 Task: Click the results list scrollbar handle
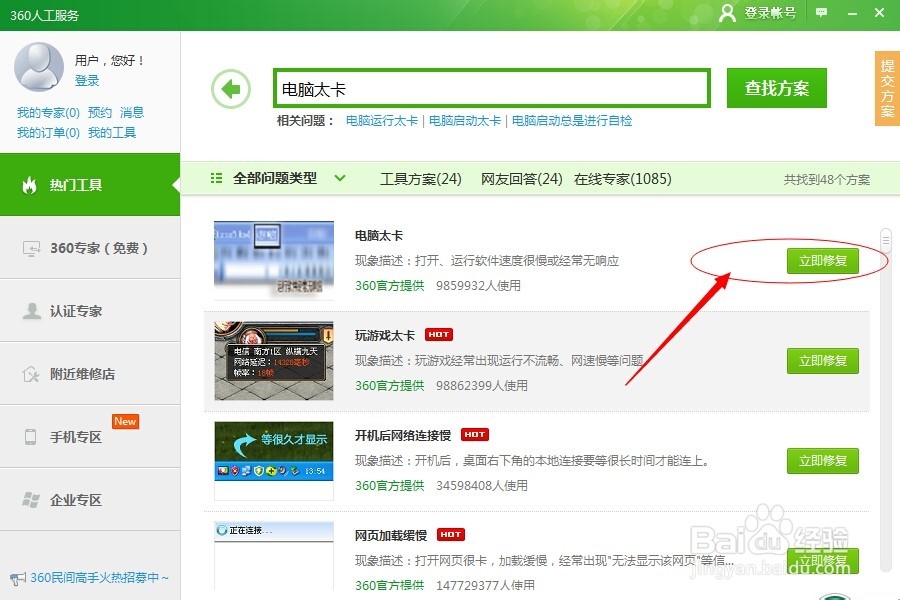(x=886, y=241)
